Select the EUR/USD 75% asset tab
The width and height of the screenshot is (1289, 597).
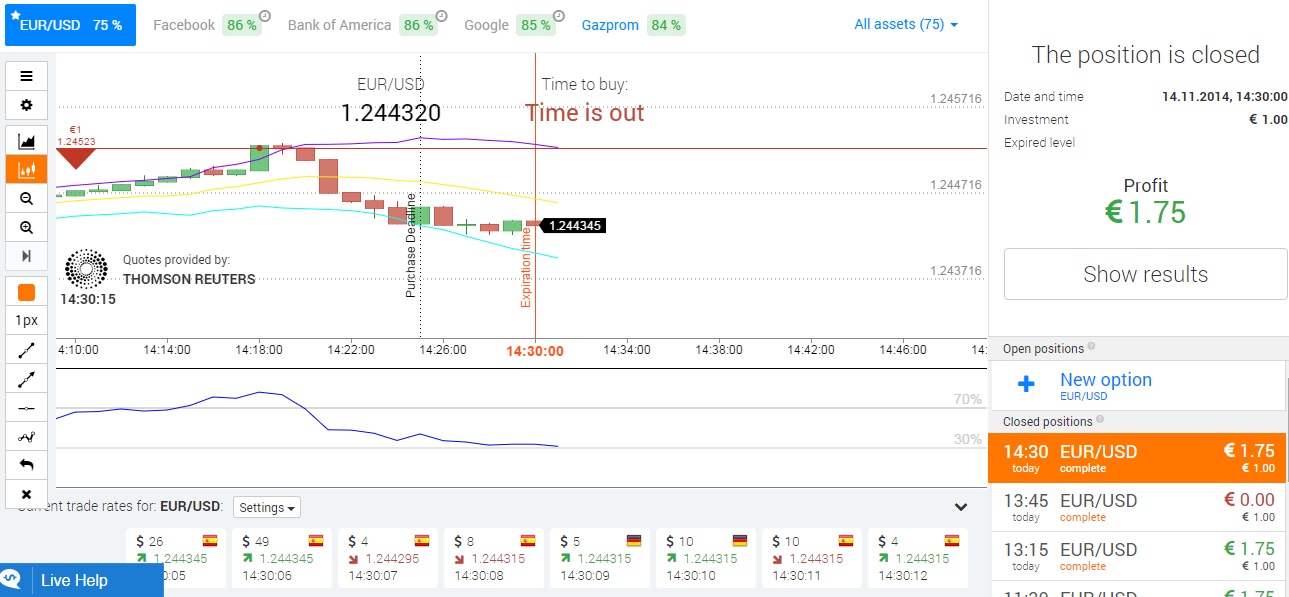coord(70,25)
